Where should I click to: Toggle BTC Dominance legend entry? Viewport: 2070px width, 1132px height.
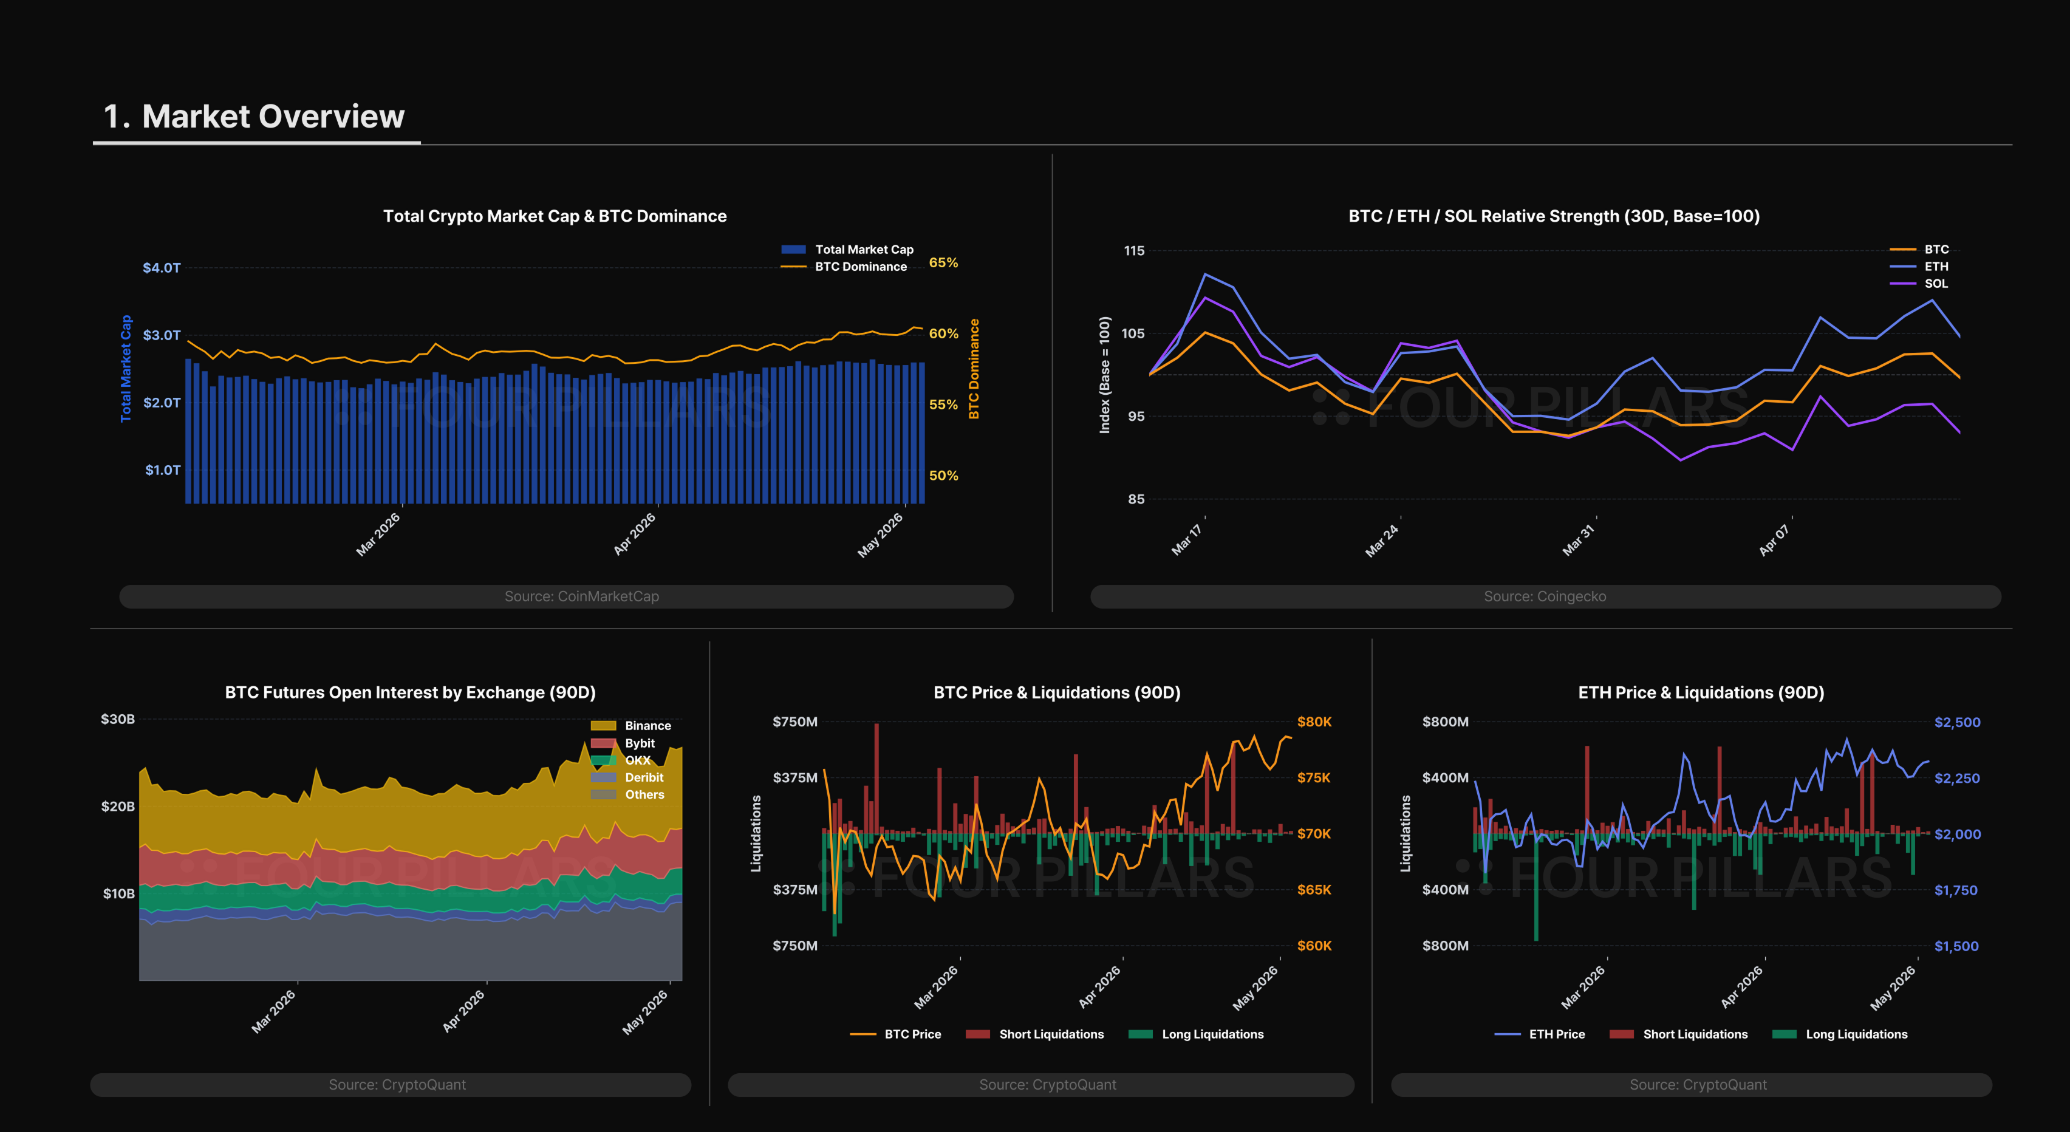[844, 266]
